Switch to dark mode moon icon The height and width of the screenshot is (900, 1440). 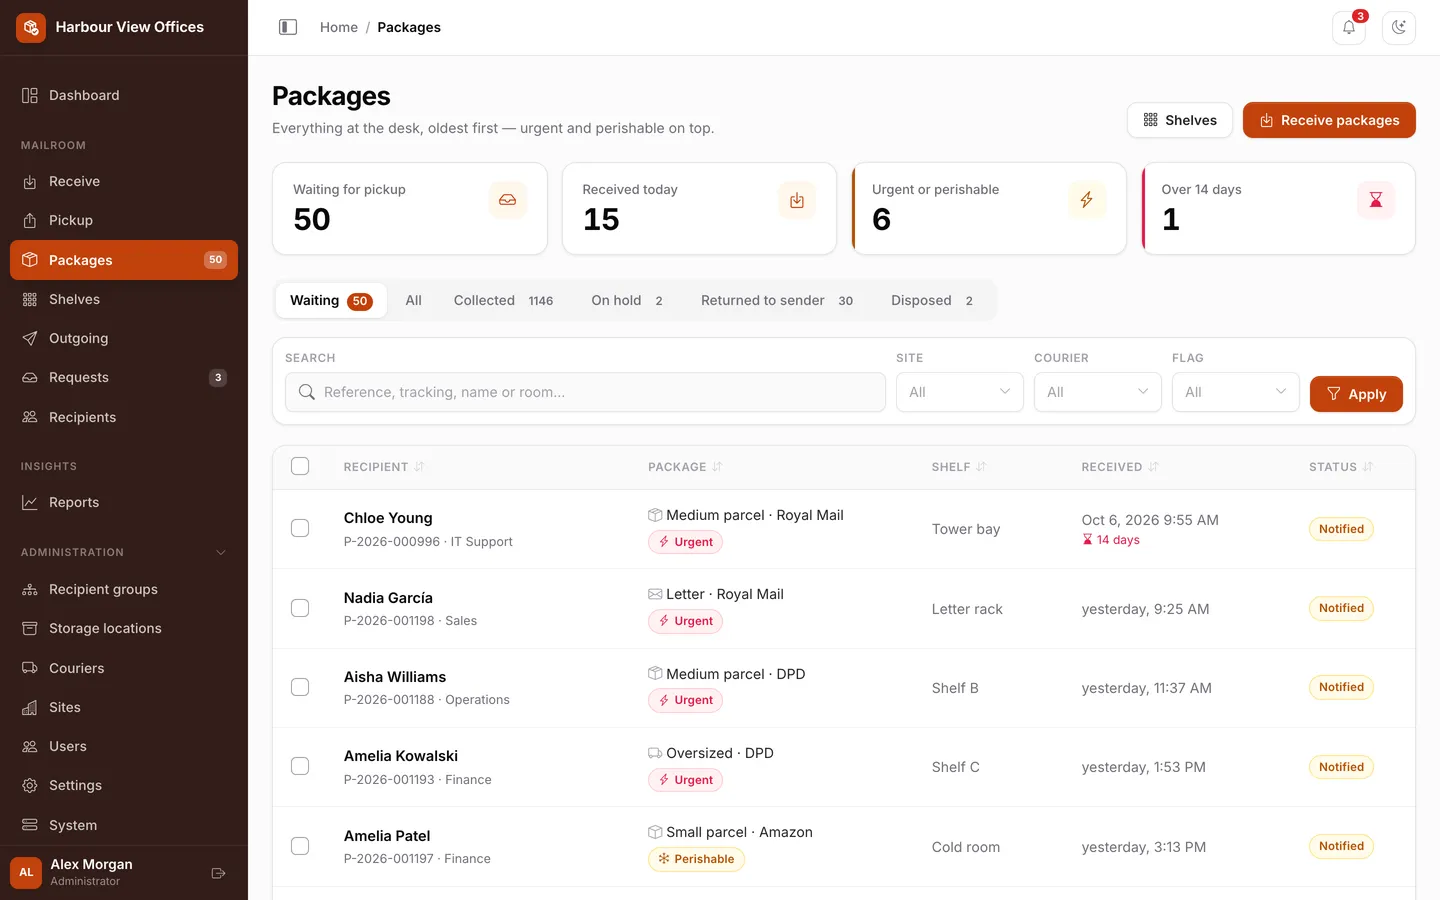tap(1399, 27)
